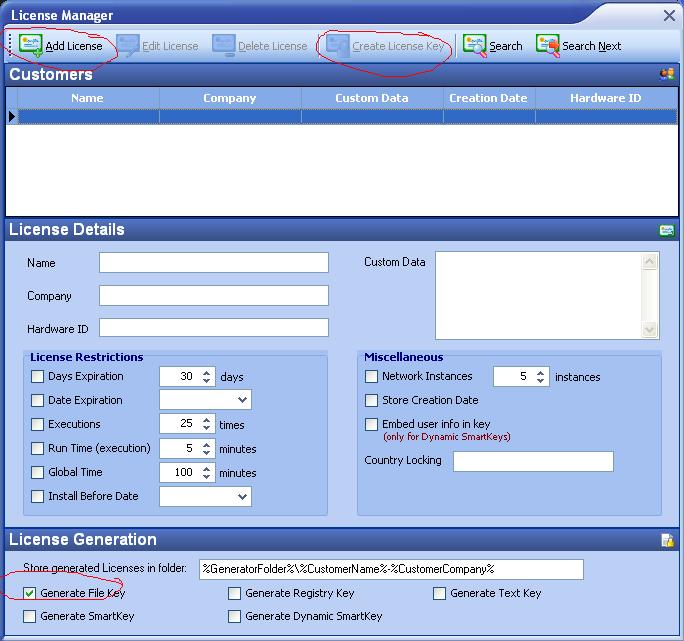Screen dimensions: 684x641
Task: Enable Date Expiration restriction
Action: 38,400
